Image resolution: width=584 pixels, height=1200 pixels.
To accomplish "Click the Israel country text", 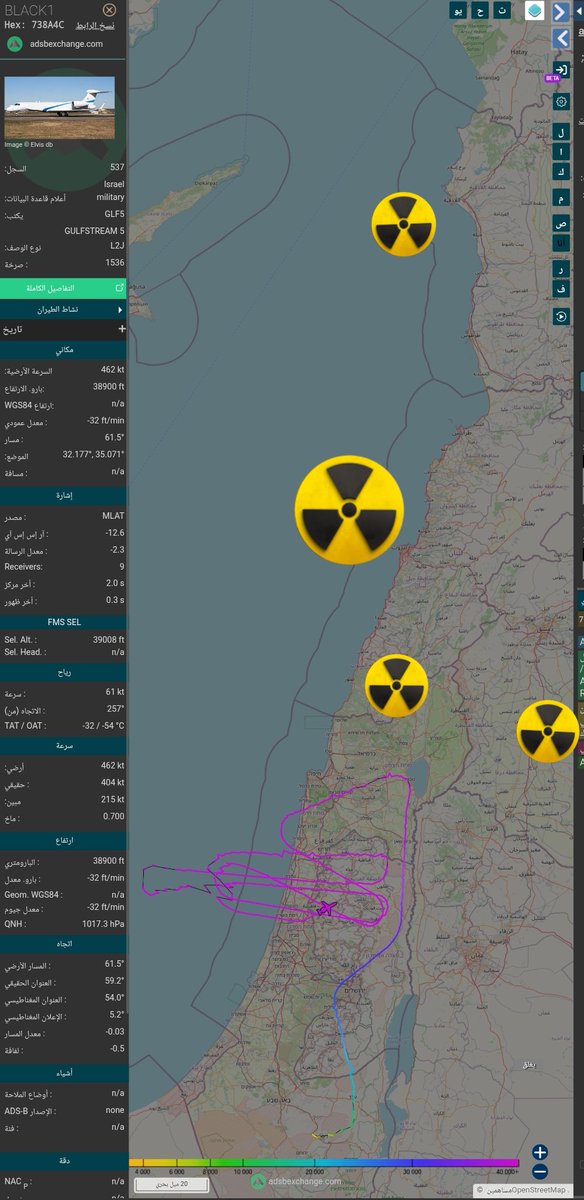I will pyautogui.click(x=113, y=184).
